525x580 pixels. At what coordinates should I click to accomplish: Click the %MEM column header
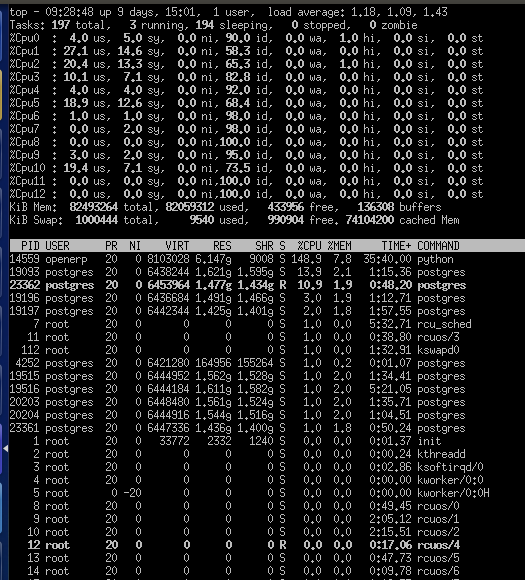tap(340, 246)
